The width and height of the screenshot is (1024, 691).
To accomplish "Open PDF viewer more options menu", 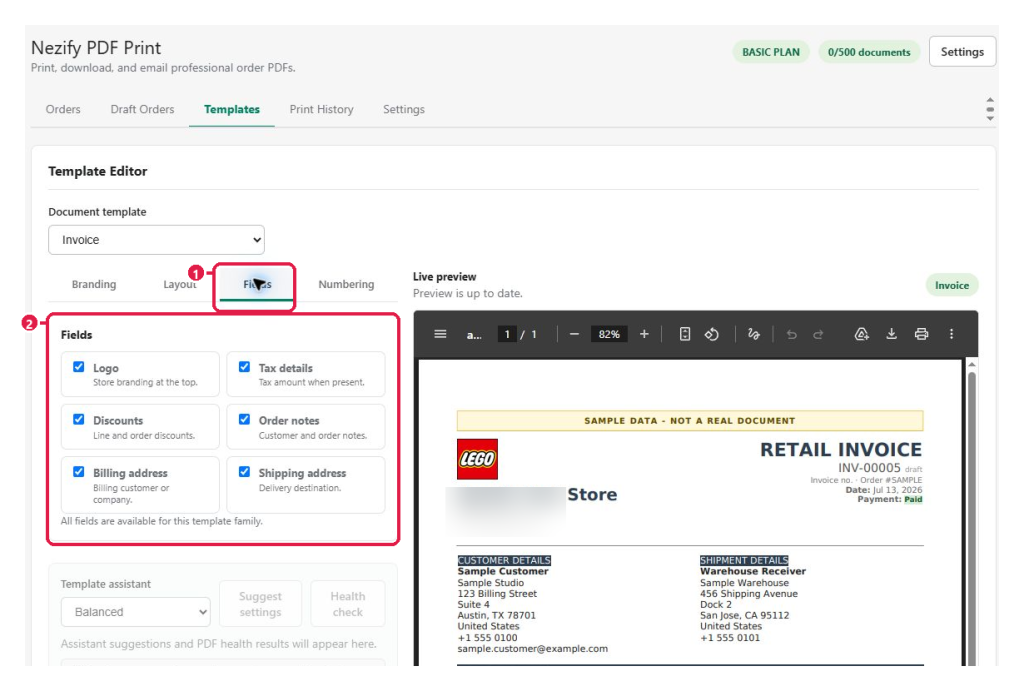I will coord(952,334).
